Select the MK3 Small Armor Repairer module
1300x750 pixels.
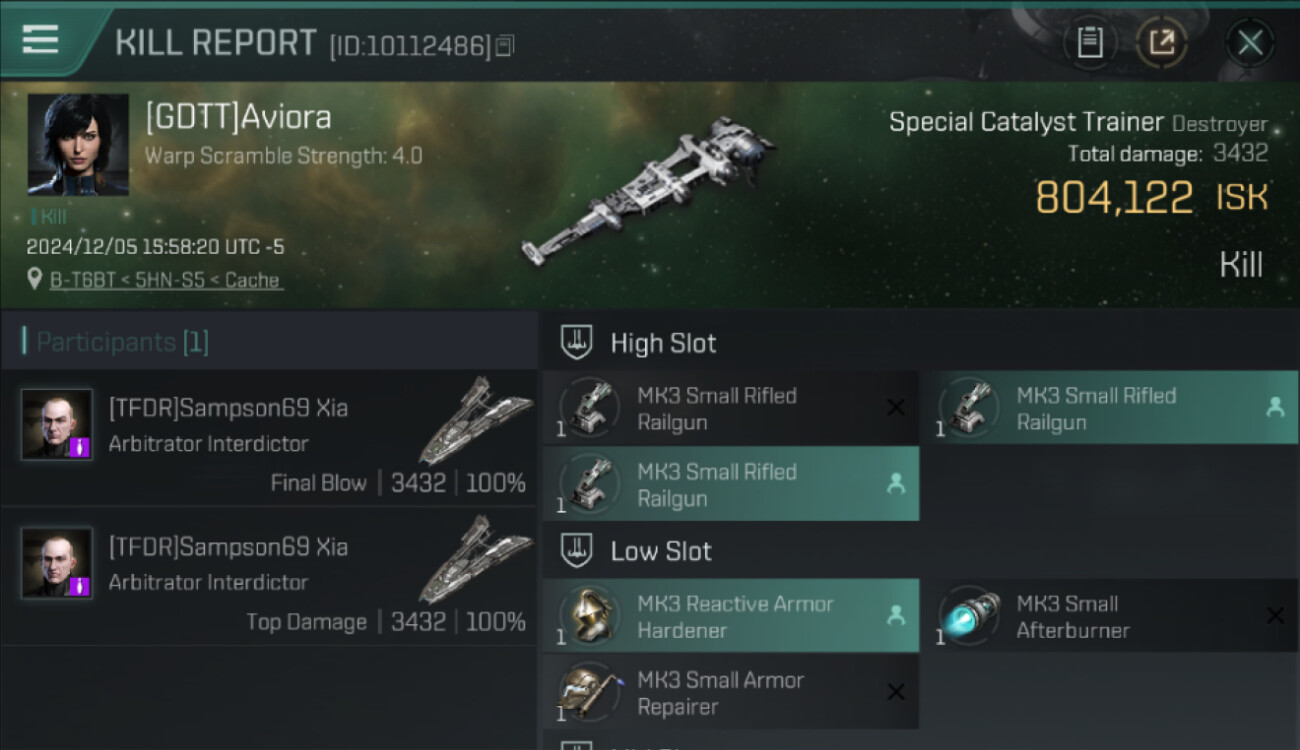coord(730,692)
